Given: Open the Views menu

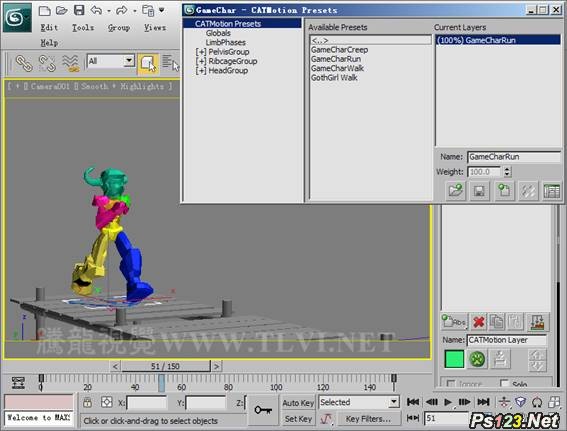Looking at the screenshot, I should (155, 27).
